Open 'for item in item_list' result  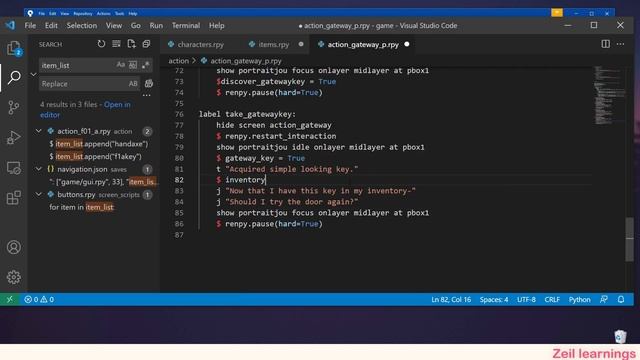(82, 207)
